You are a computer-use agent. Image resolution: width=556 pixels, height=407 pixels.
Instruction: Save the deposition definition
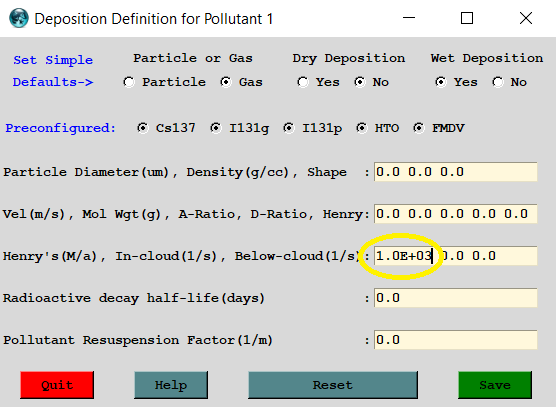click(x=495, y=385)
